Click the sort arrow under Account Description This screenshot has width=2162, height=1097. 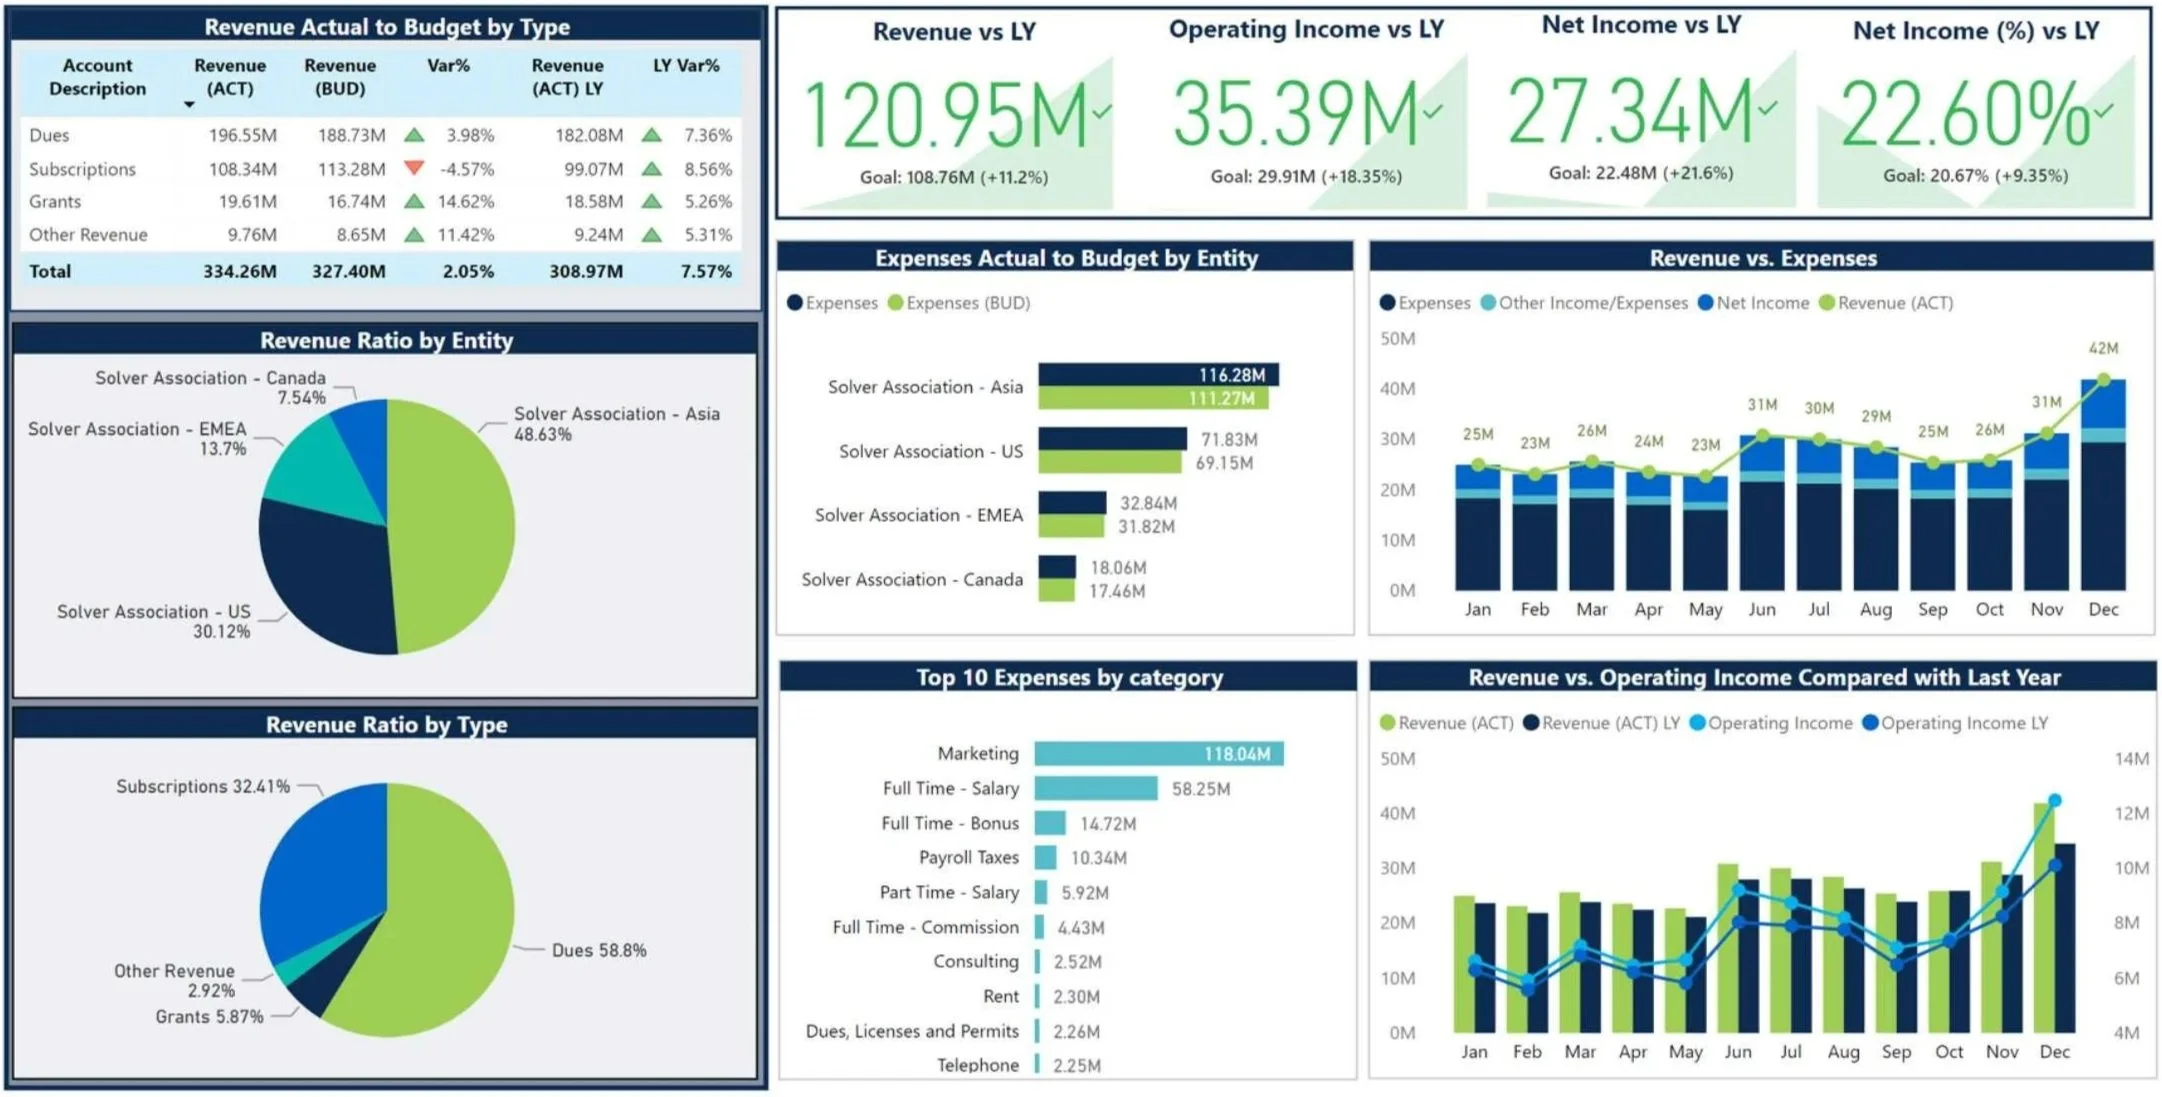189,105
